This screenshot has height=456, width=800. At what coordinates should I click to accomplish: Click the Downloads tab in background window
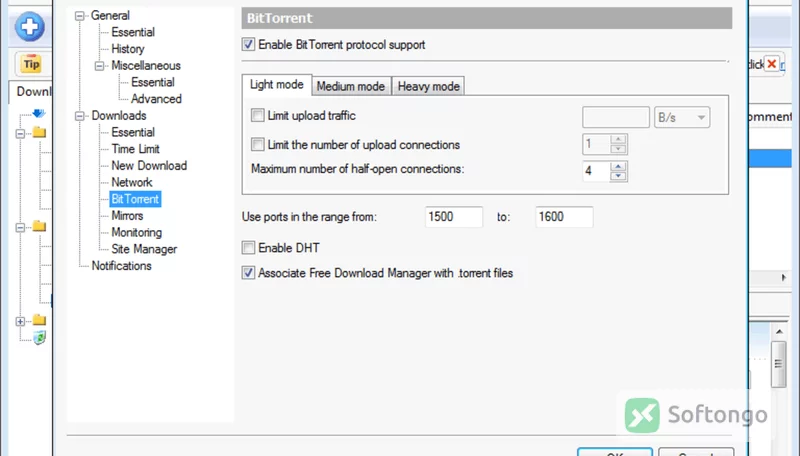[x=32, y=92]
